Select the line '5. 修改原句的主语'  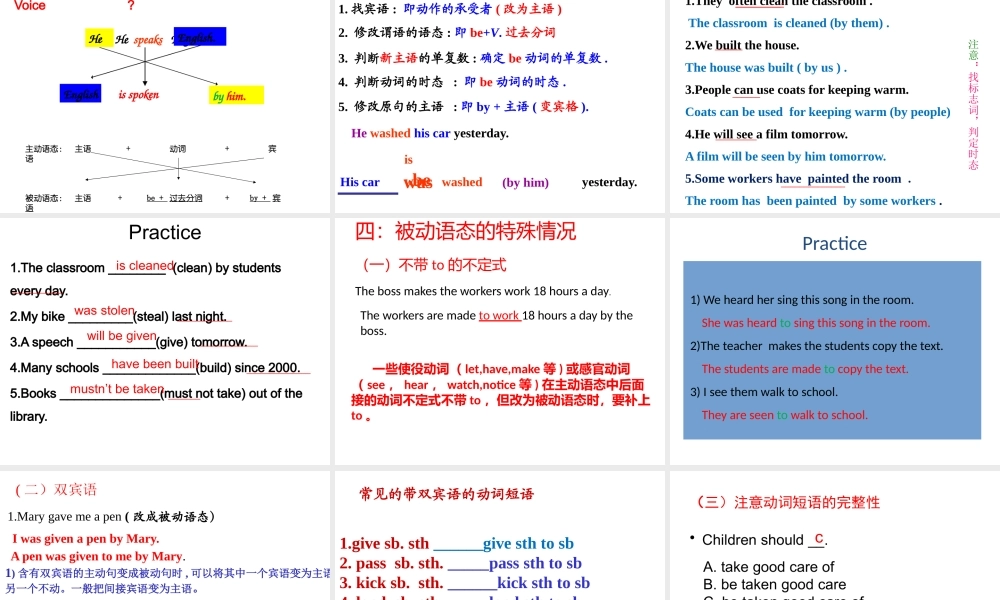[464, 106]
